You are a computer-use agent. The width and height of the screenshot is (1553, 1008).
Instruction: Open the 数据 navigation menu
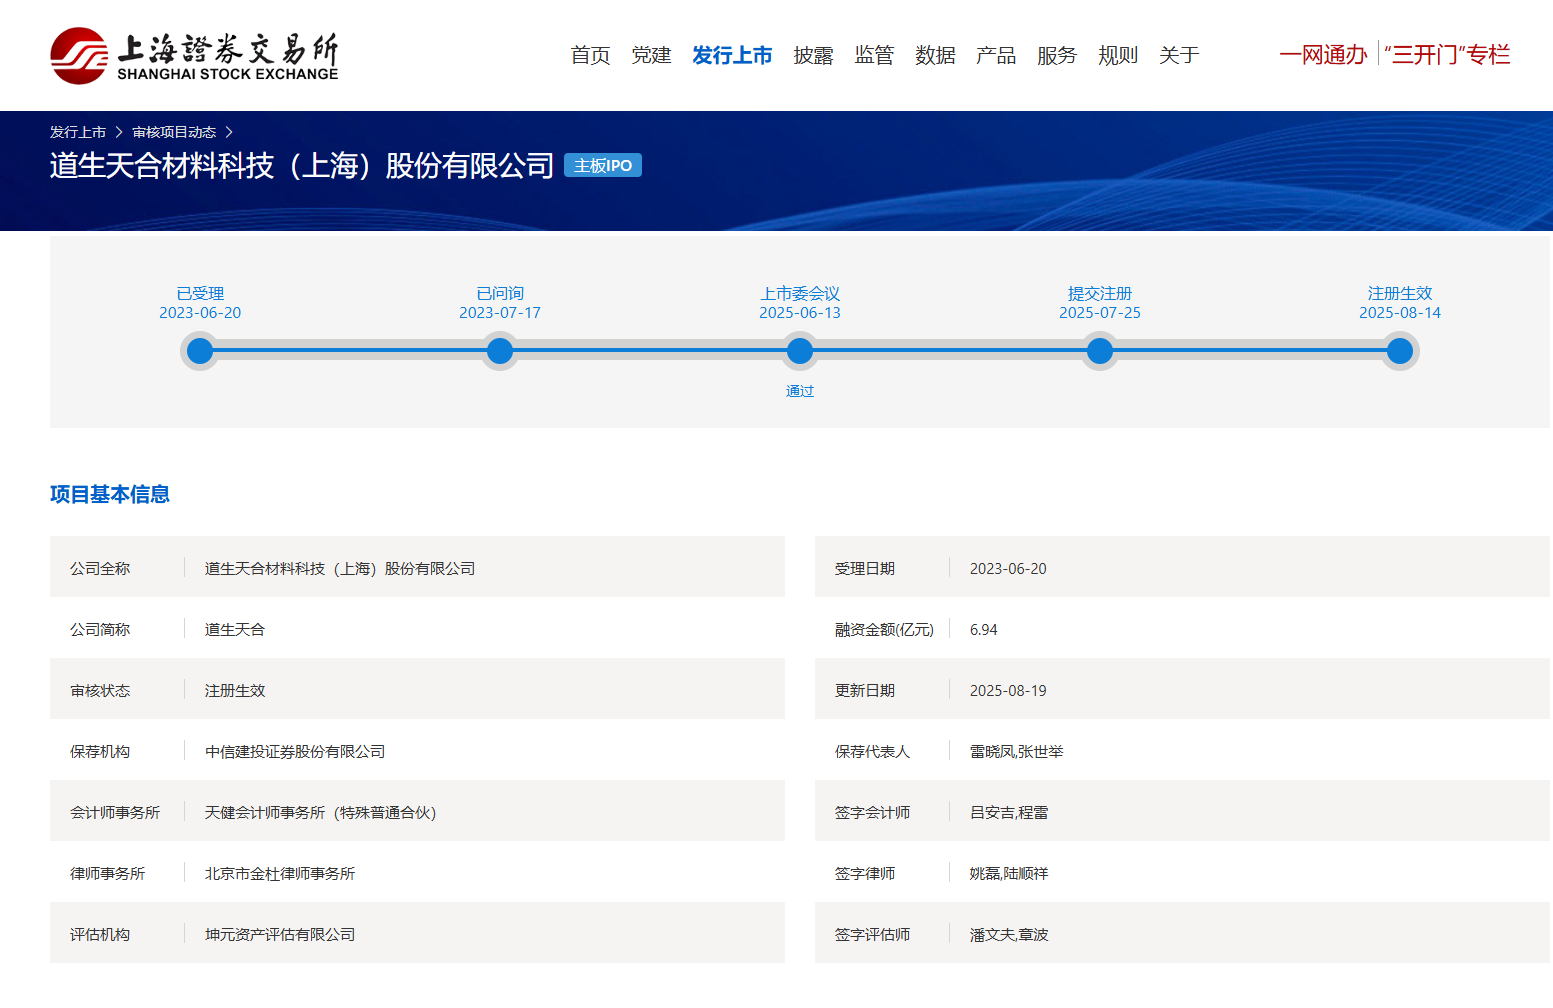[x=935, y=55]
